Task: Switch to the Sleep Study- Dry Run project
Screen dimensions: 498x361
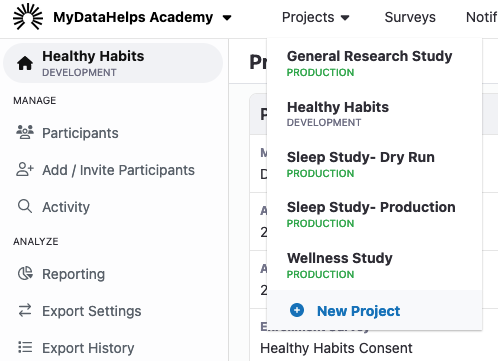Action: coord(374,164)
